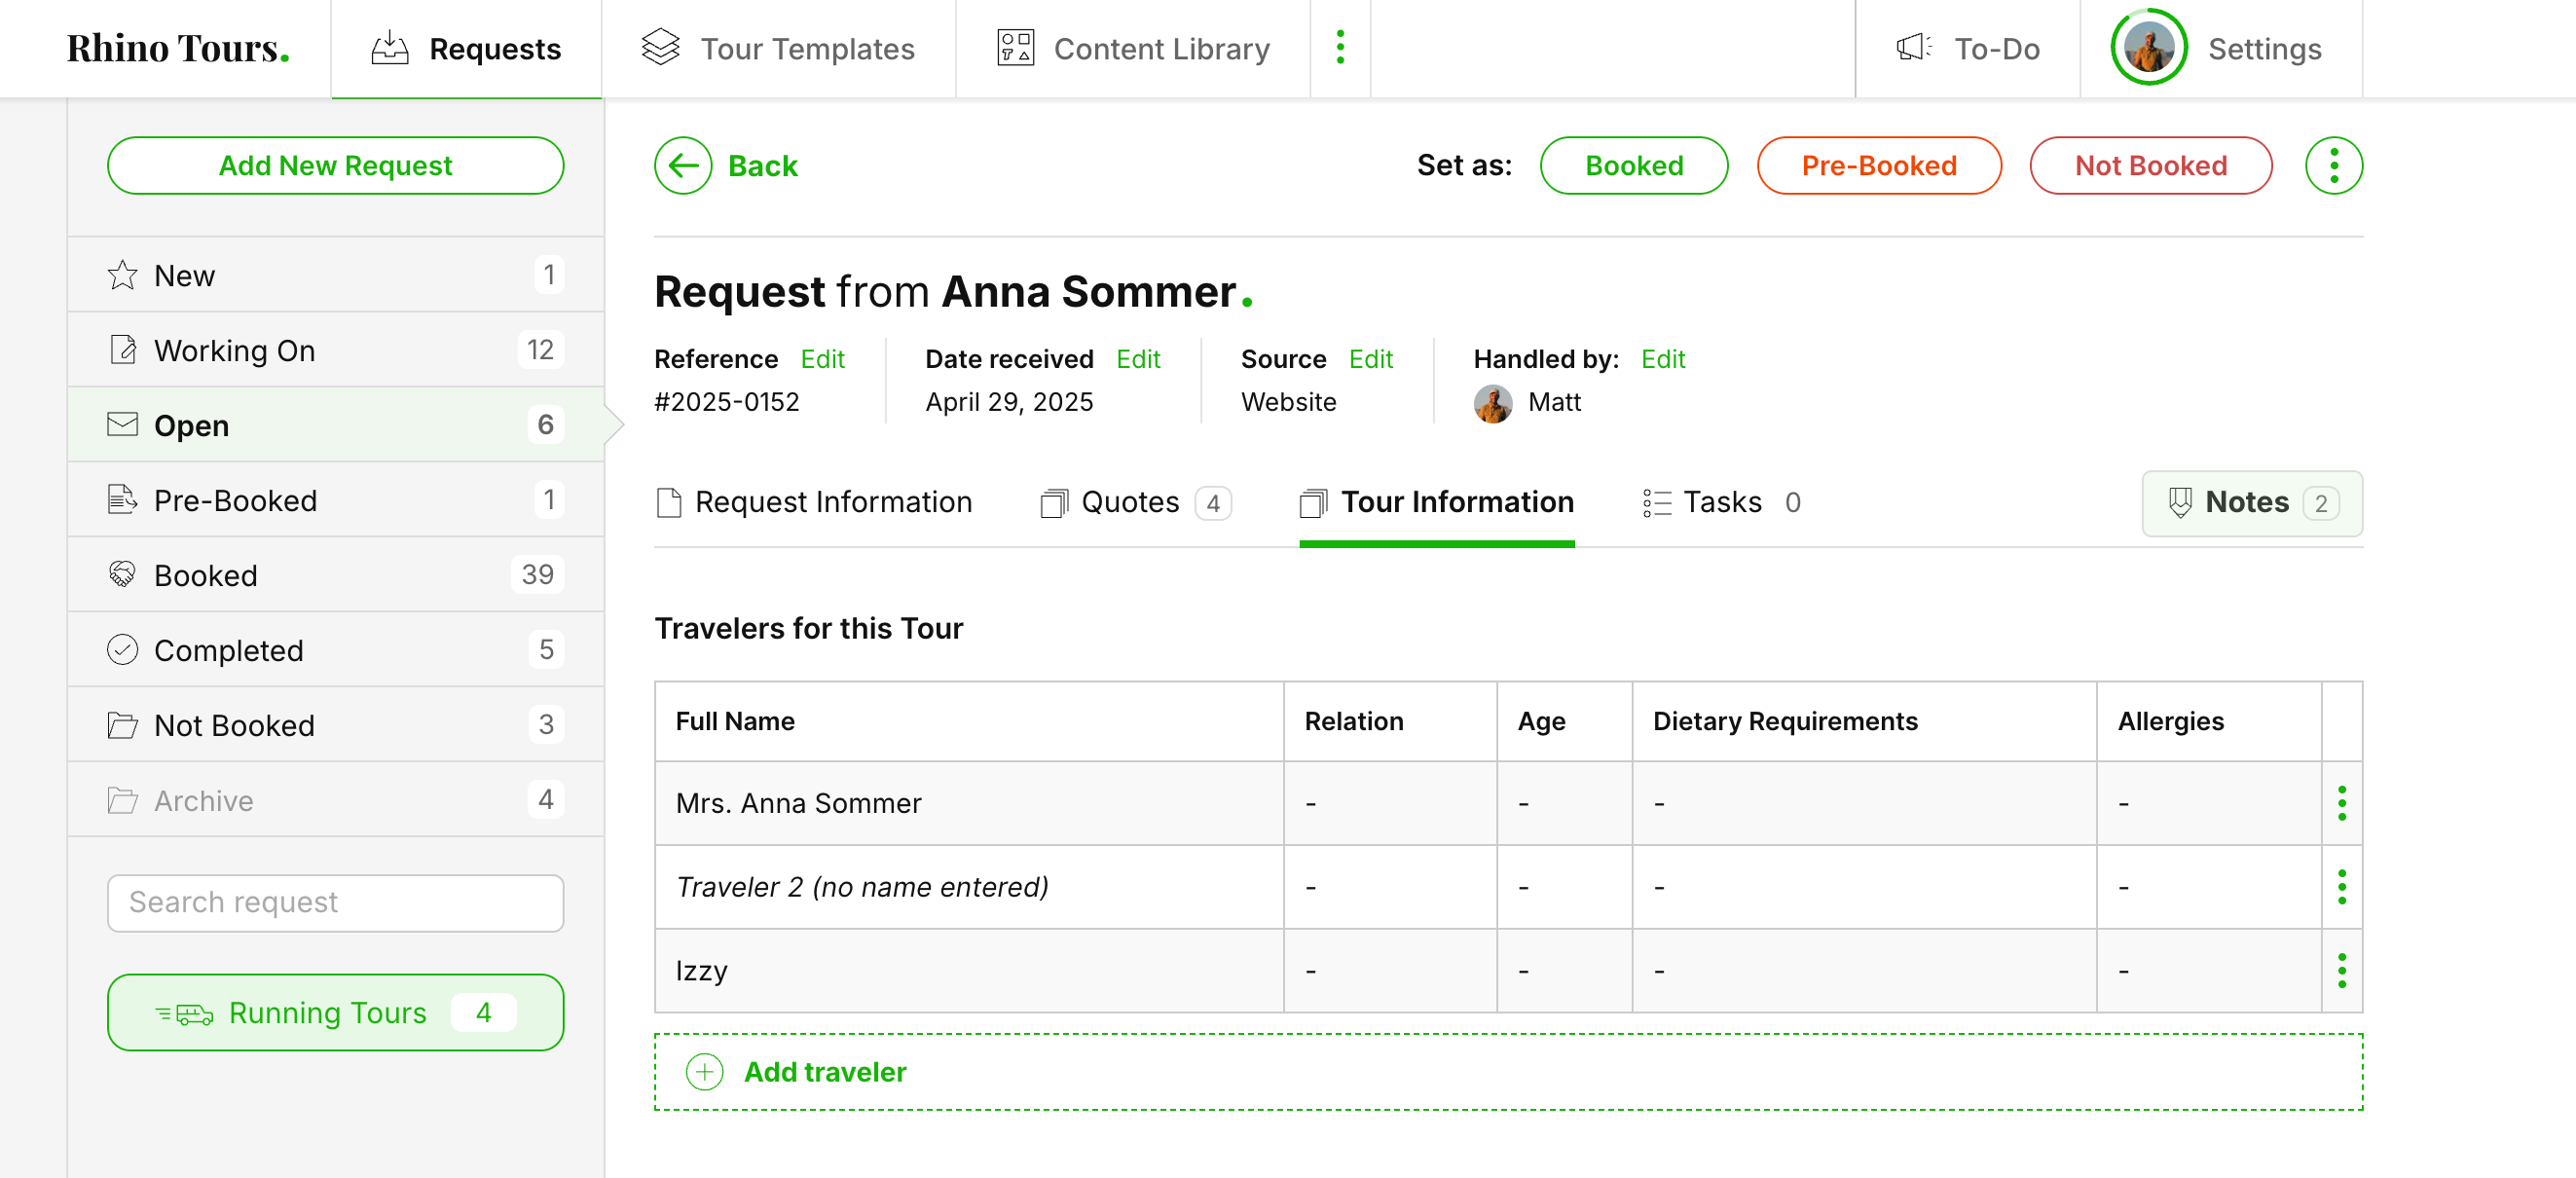Click Add New Request button
Screen dimensions: 2576x1178
click(x=335, y=165)
